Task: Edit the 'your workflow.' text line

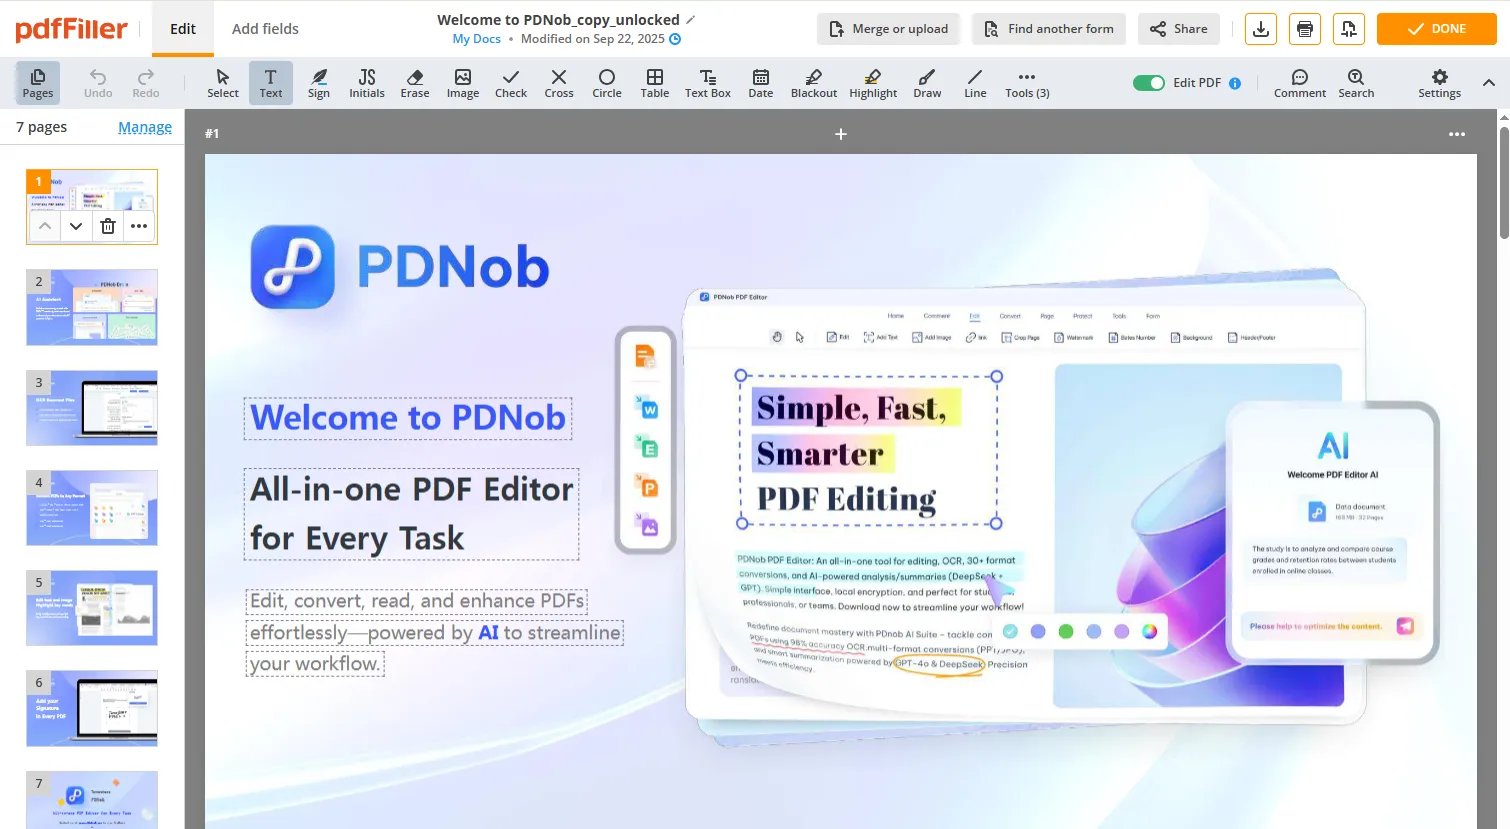Action: coord(315,664)
